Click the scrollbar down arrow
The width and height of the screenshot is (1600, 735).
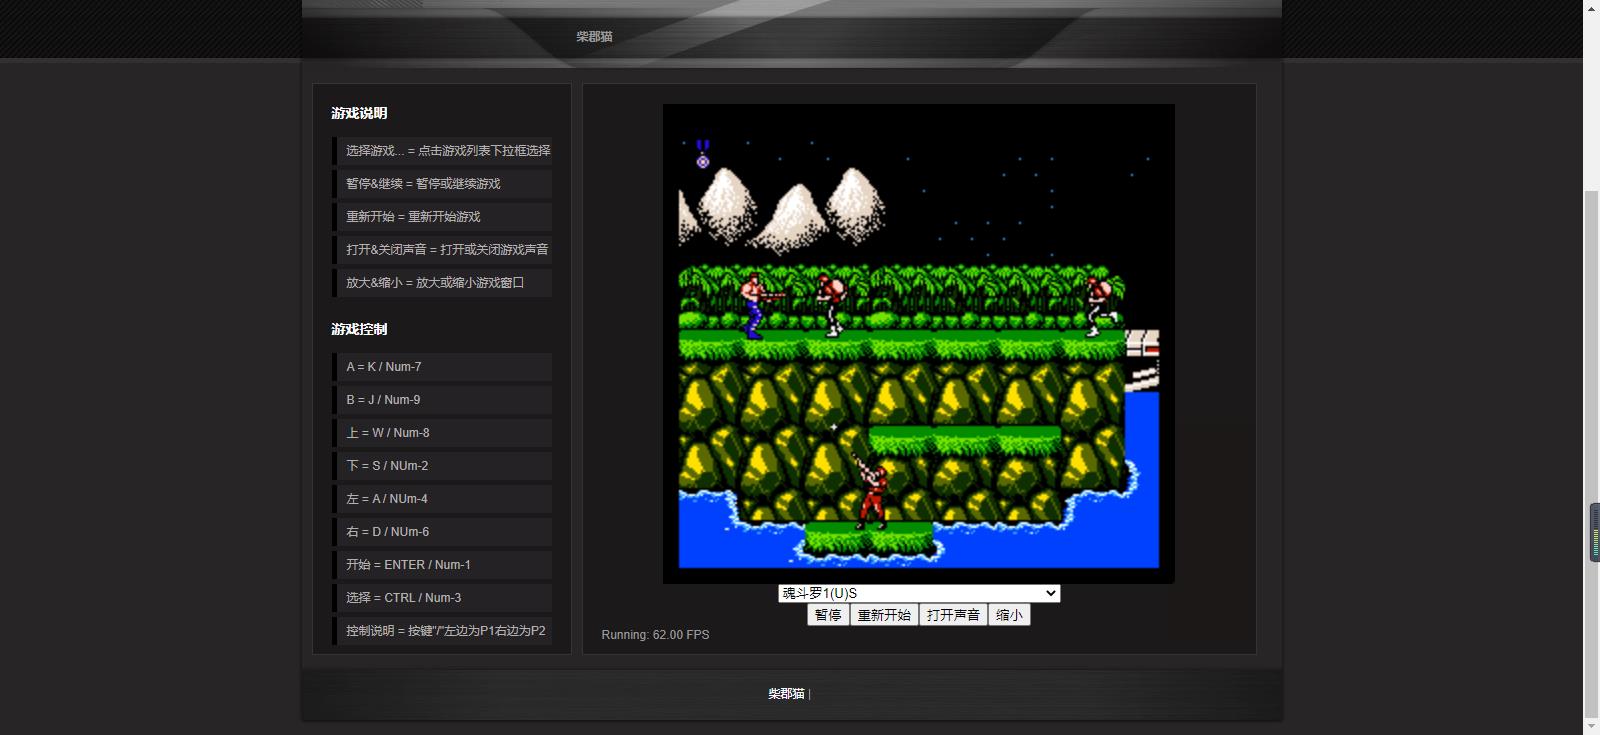(1591, 726)
